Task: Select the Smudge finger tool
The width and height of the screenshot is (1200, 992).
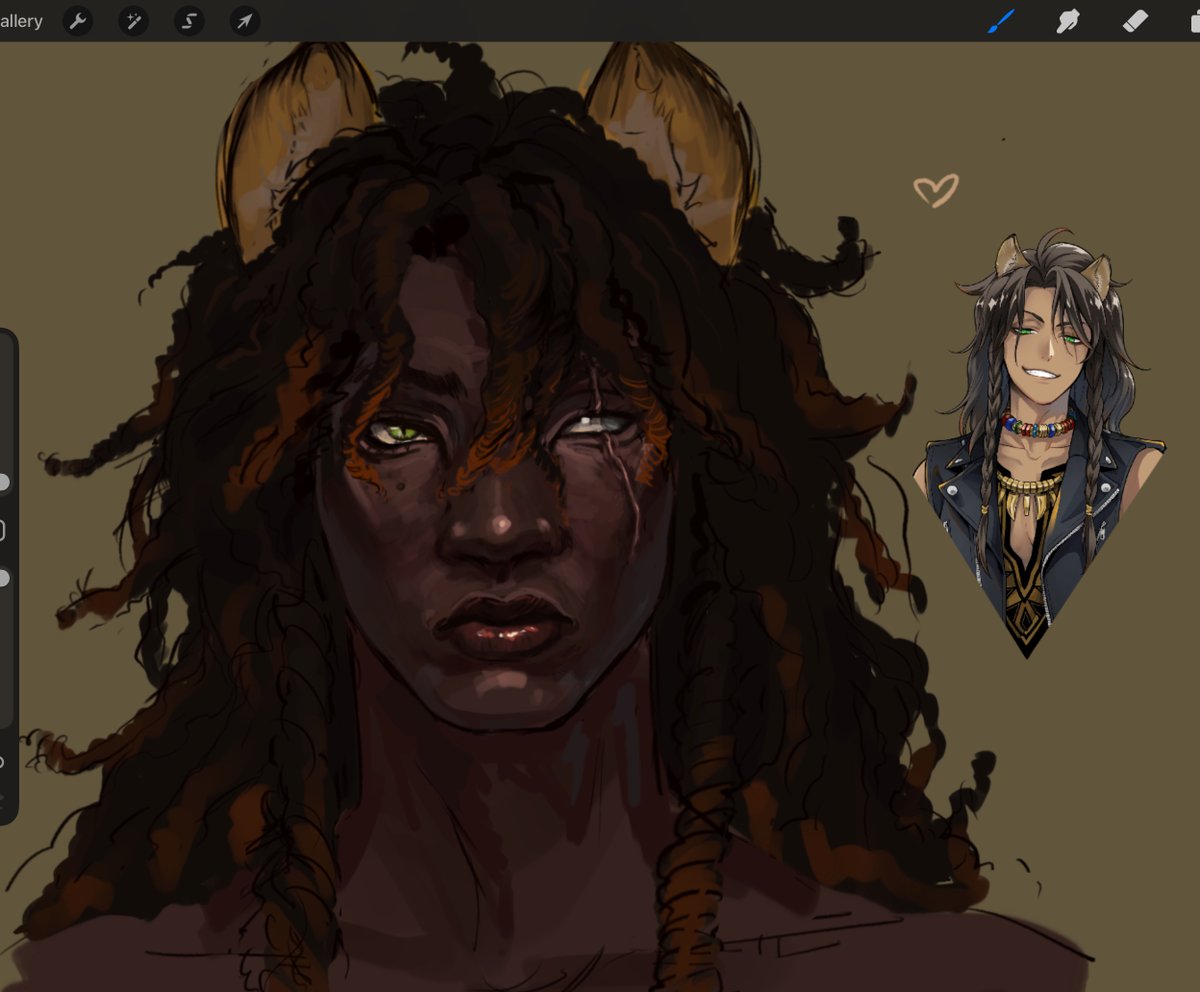Action: tap(1068, 21)
